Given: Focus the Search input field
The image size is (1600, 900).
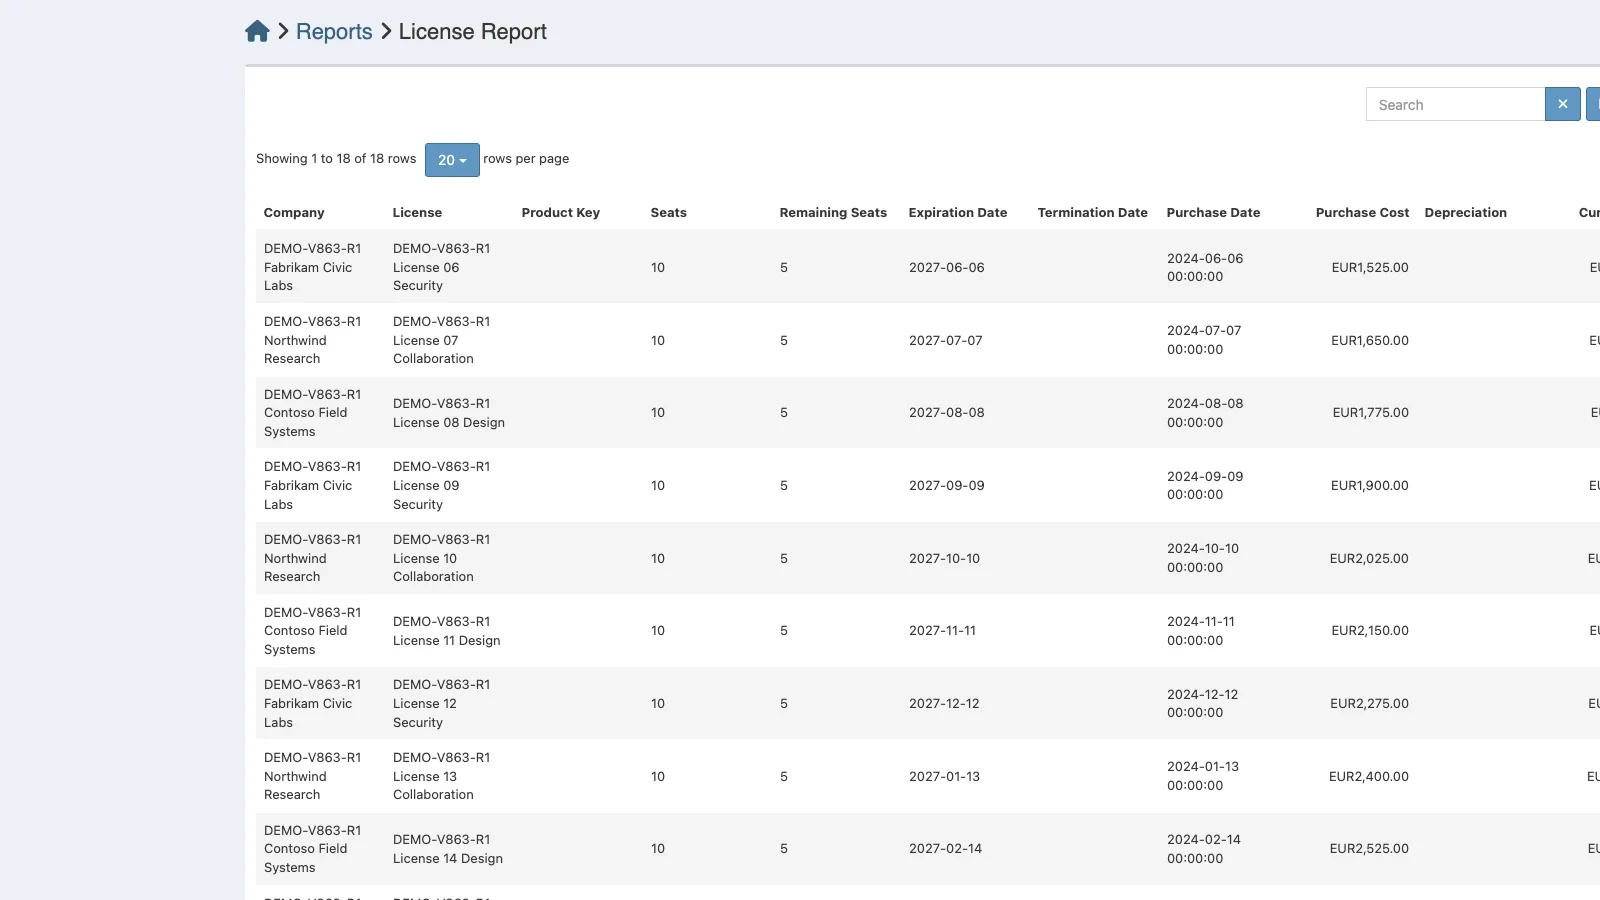Looking at the screenshot, I should (1455, 104).
